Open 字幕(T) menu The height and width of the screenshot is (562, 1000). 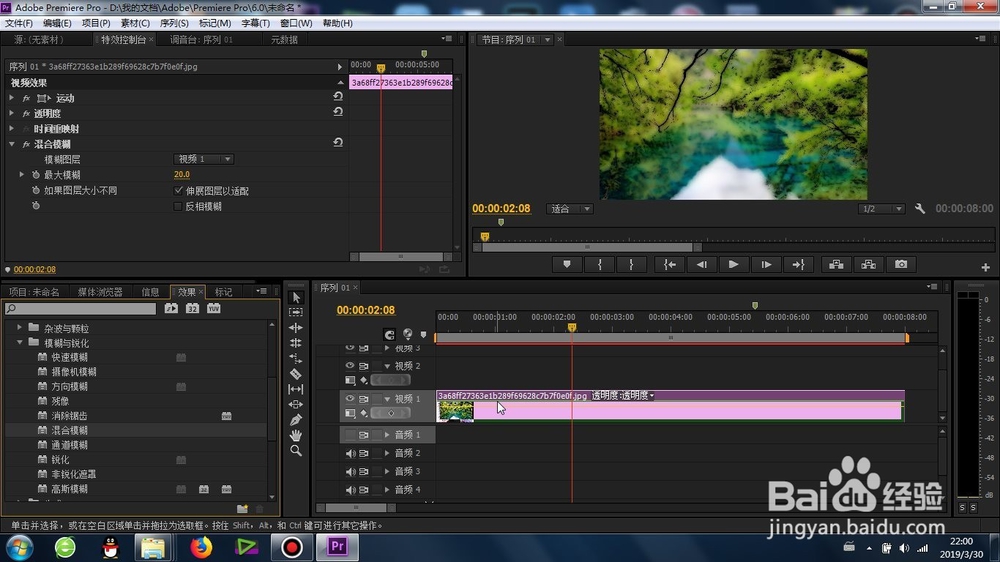click(x=255, y=23)
